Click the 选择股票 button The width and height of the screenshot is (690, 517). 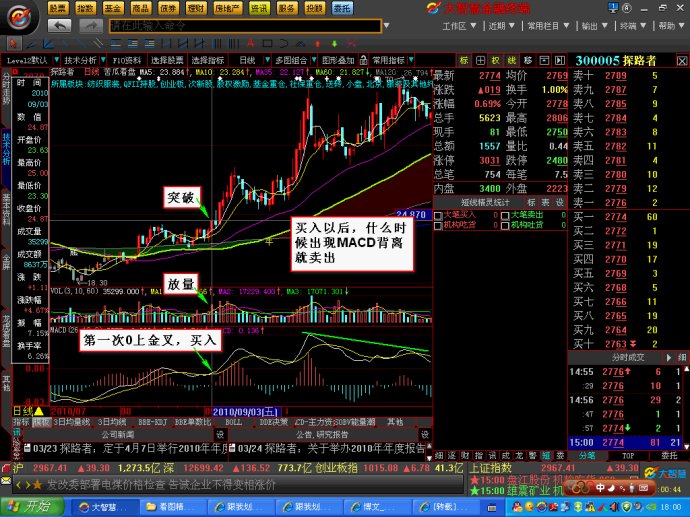[167, 60]
